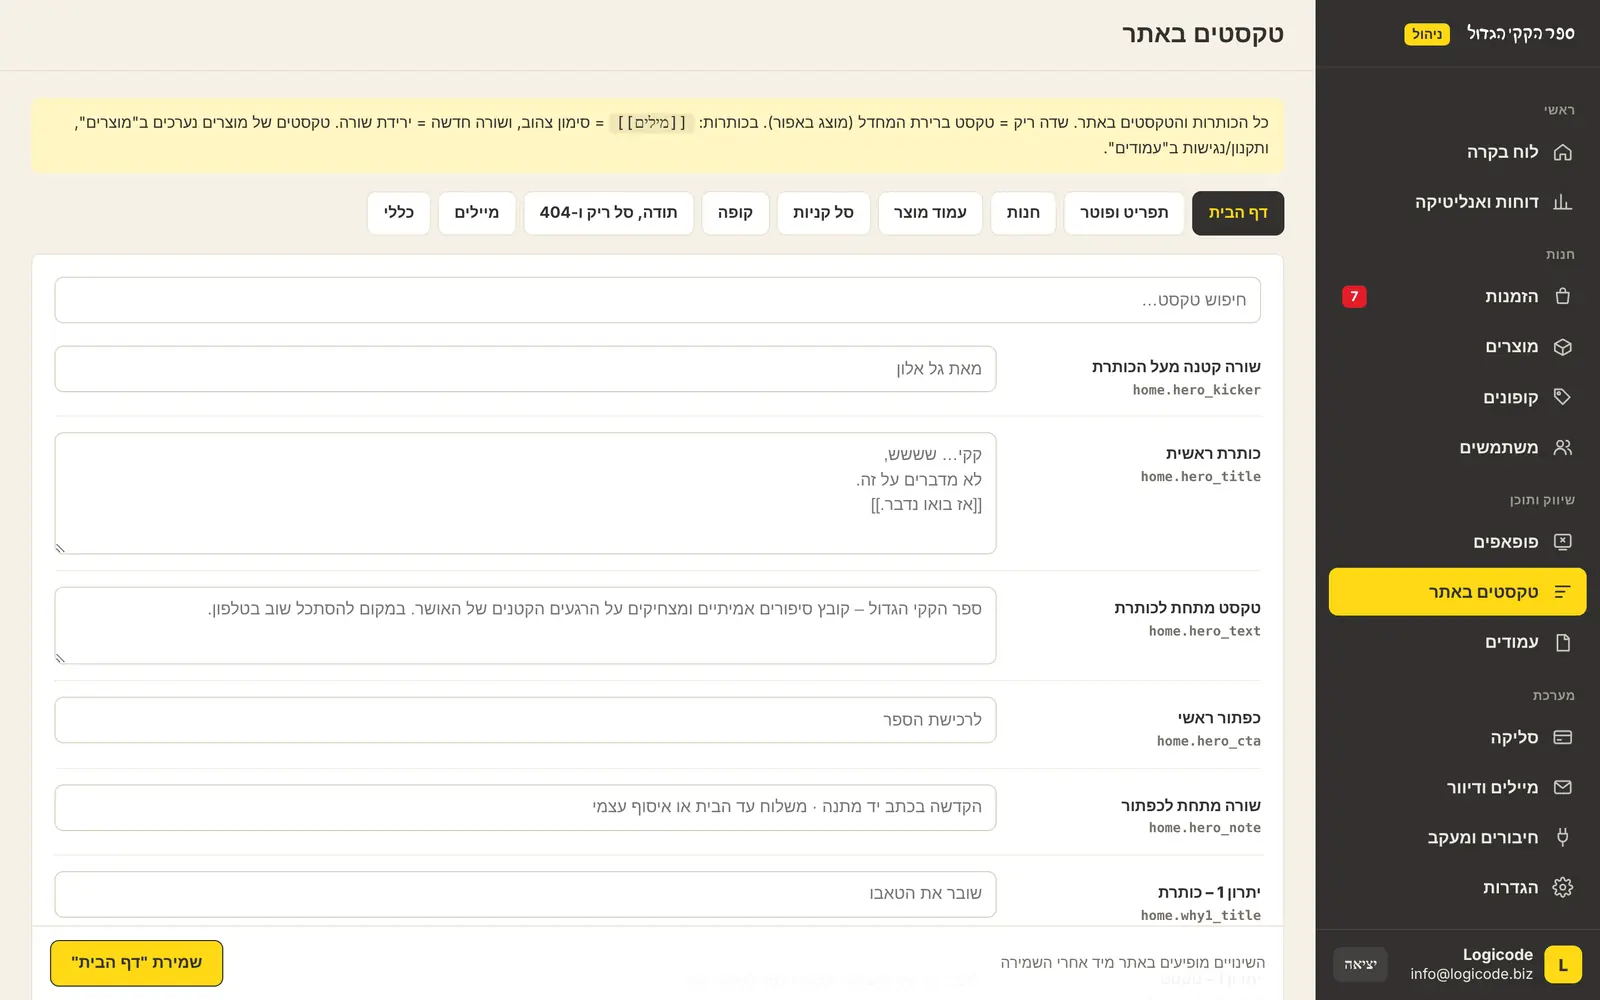Screen dimensions: 1600x1000
Task: Click the חיפוש טקסט search field
Action: point(657,300)
